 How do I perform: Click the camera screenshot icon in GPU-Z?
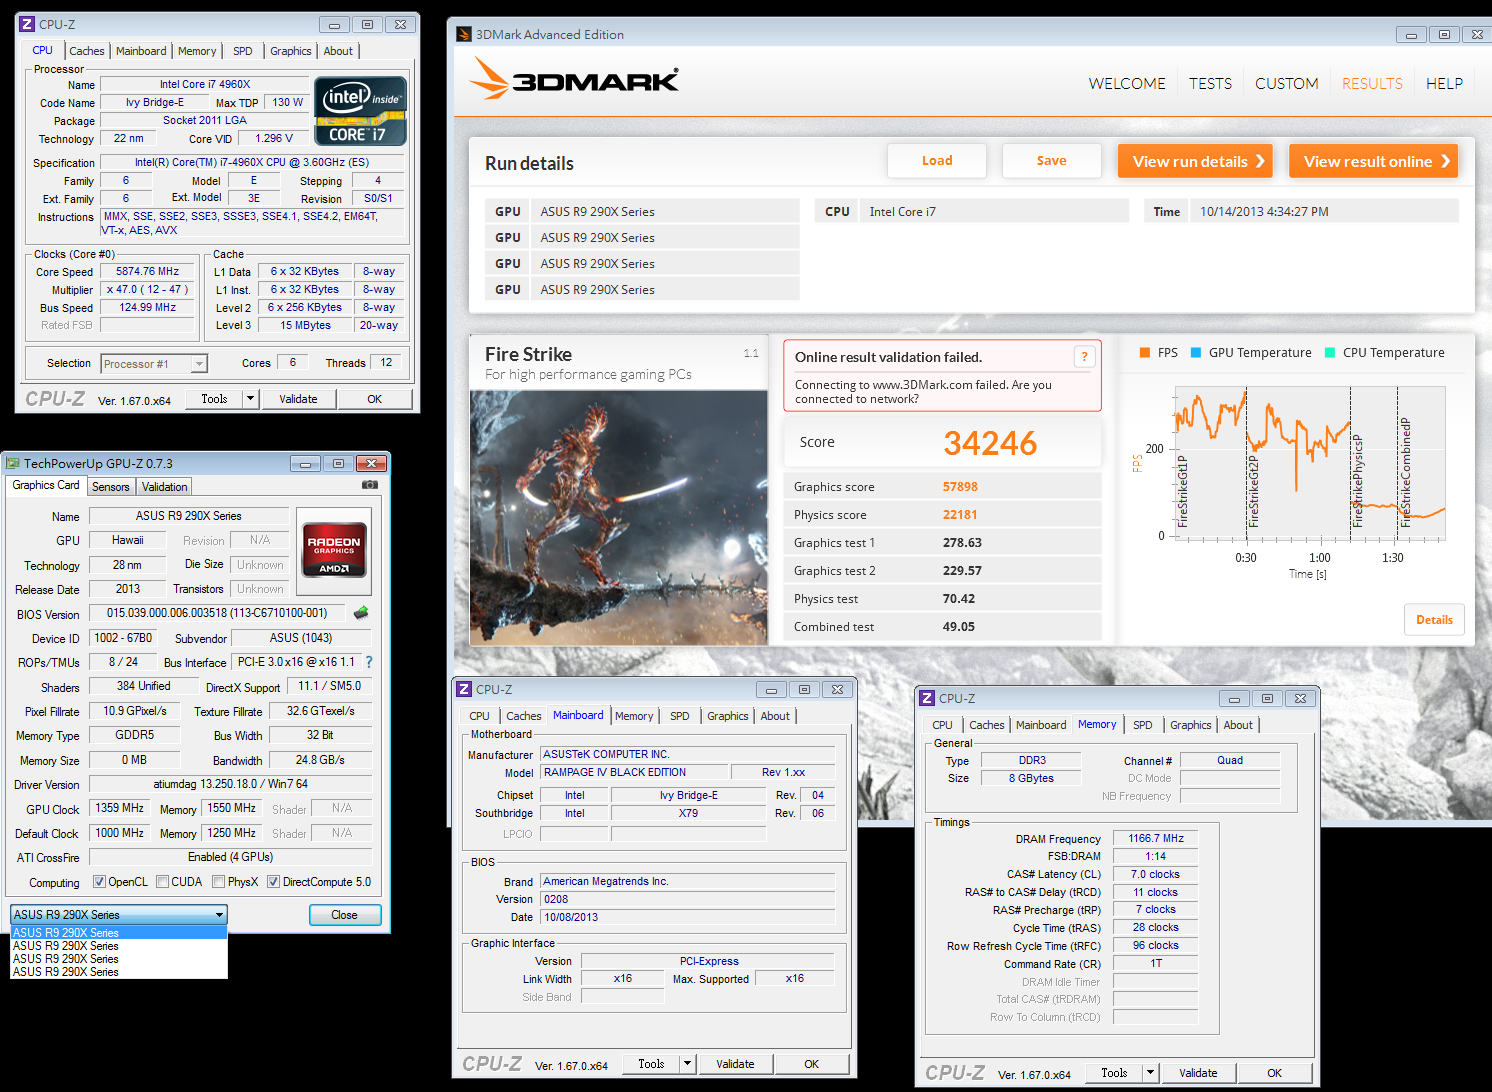pos(369,485)
